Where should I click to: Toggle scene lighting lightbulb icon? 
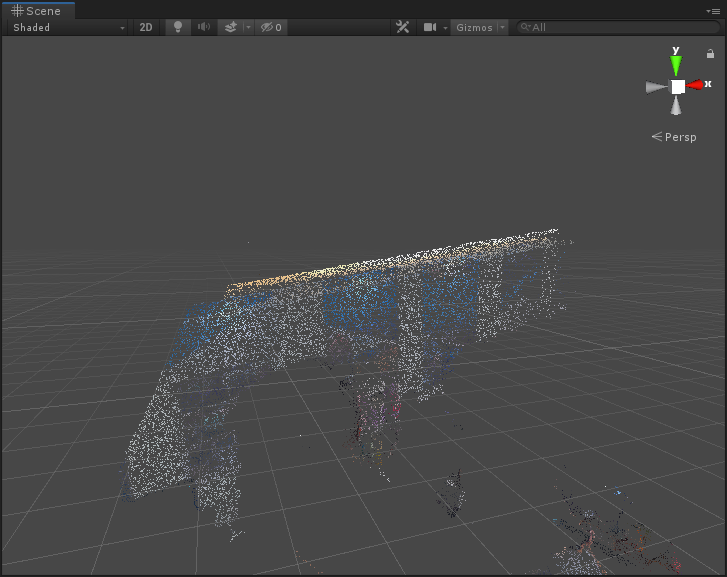click(x=178, y=27)
